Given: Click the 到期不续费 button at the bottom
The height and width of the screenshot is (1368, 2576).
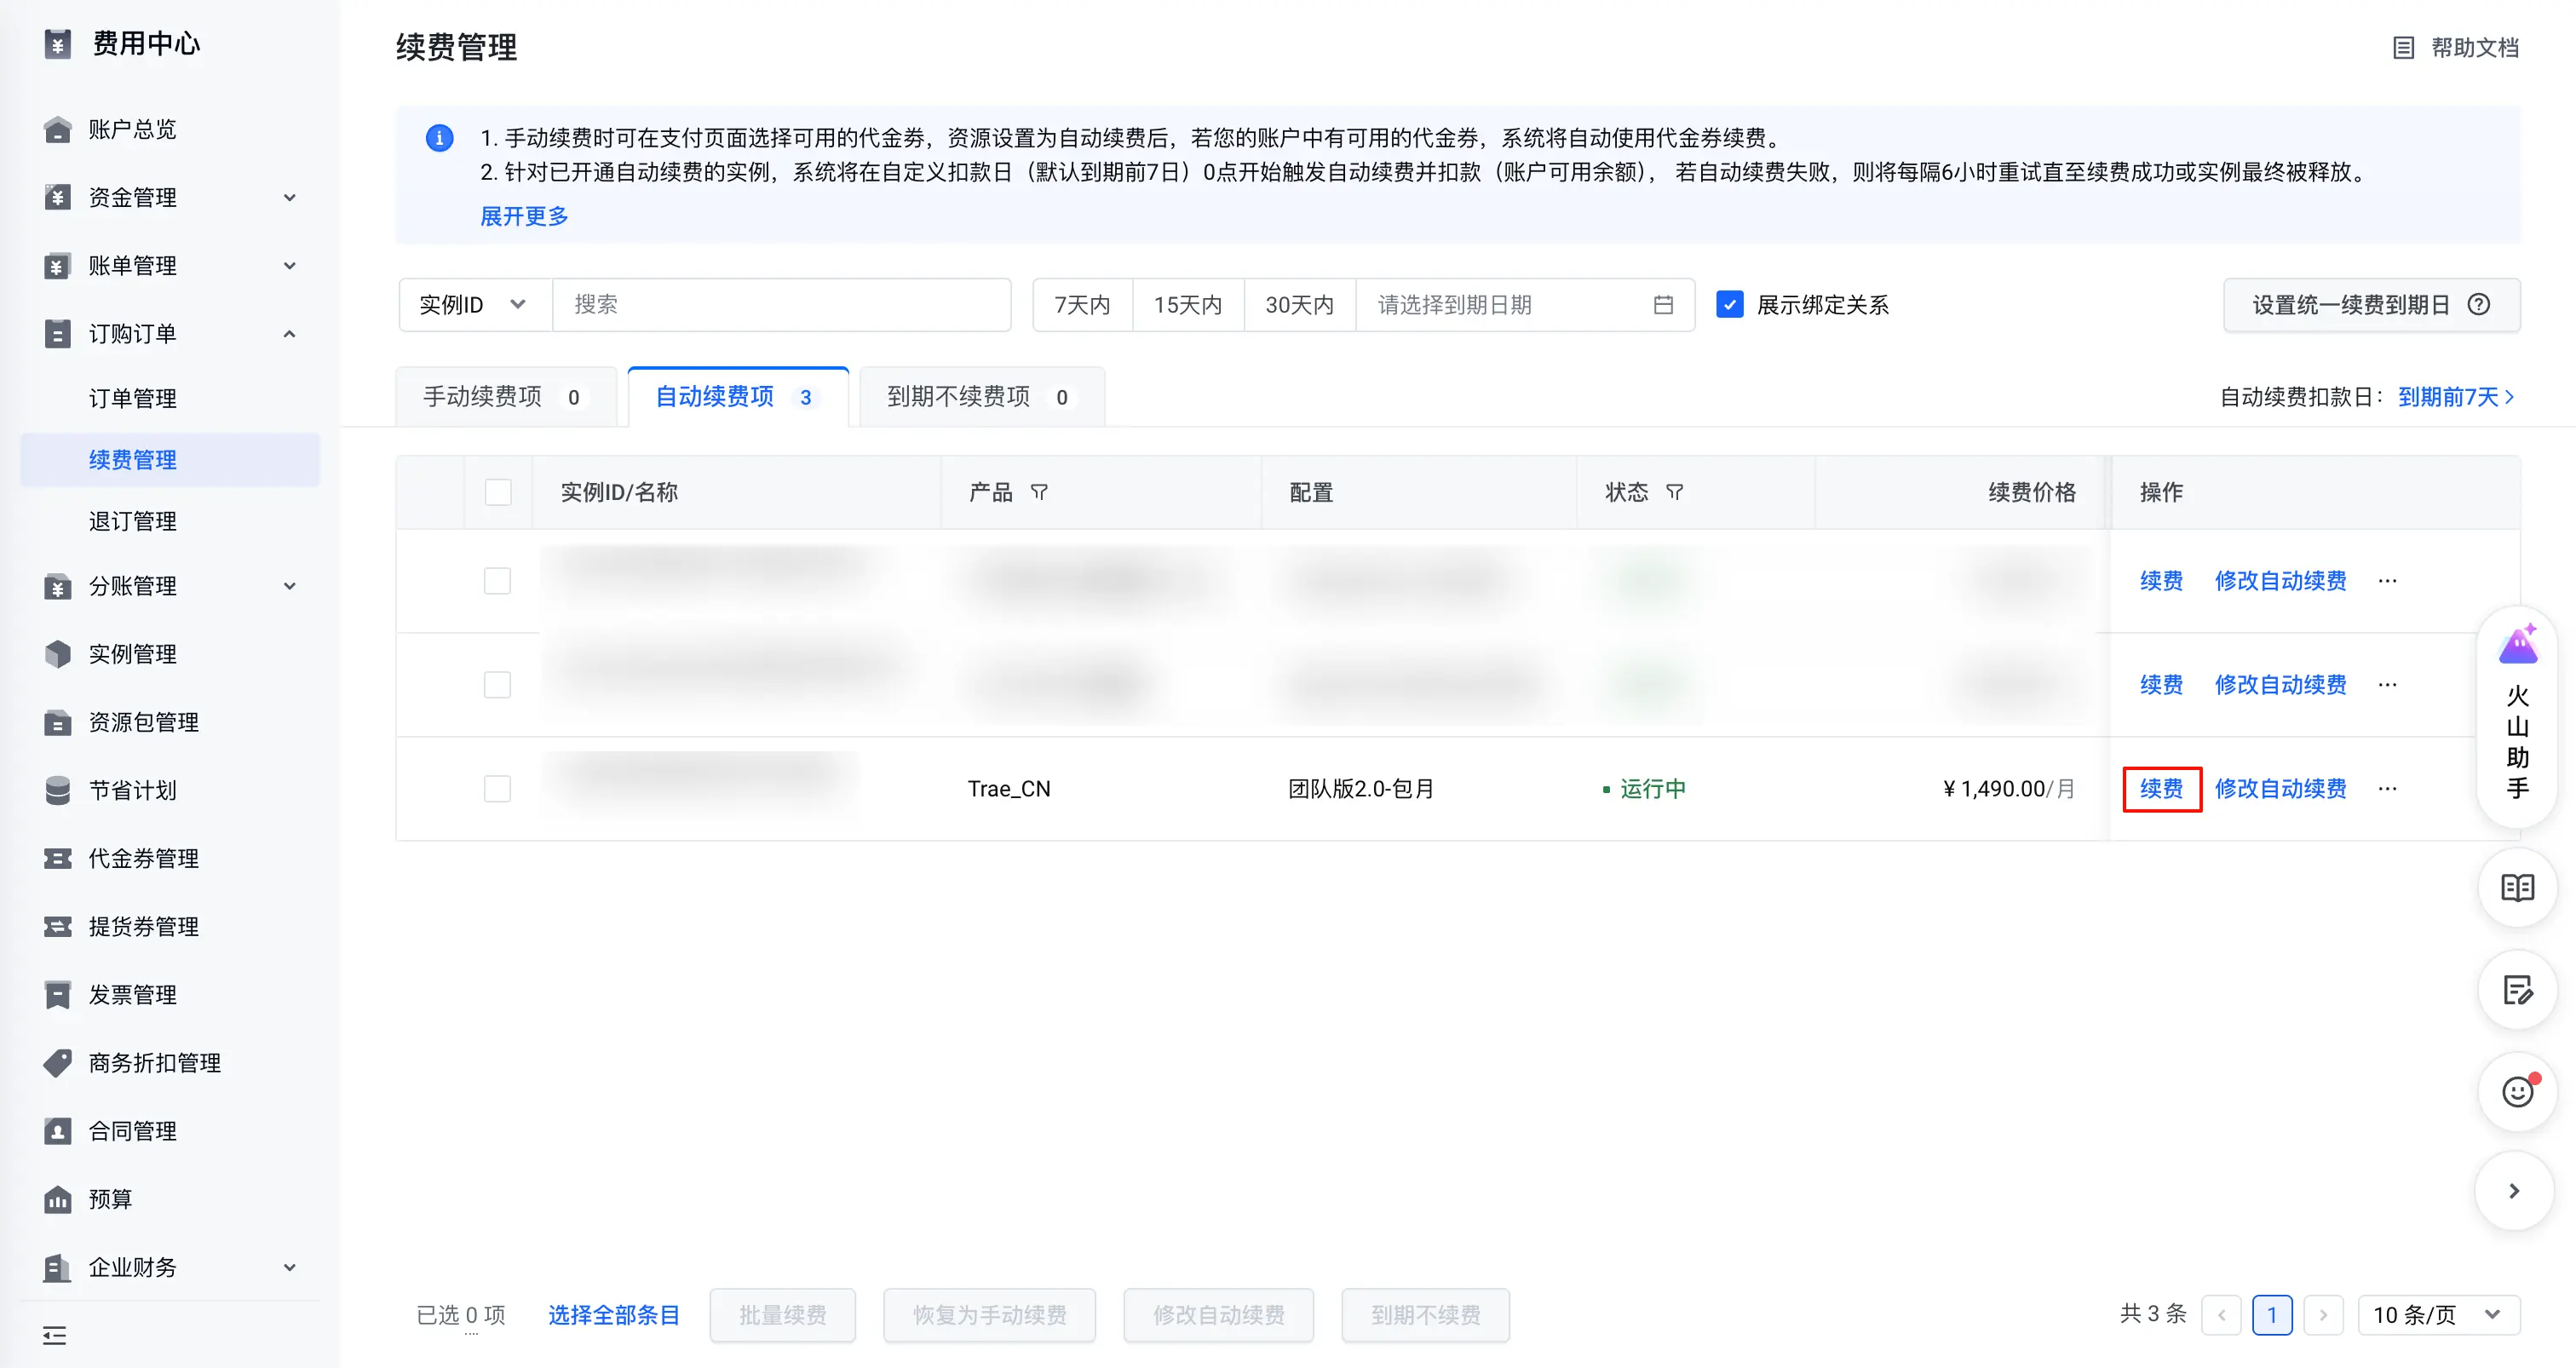Looking at the screenshot, I should [x=1426, y=1315].
